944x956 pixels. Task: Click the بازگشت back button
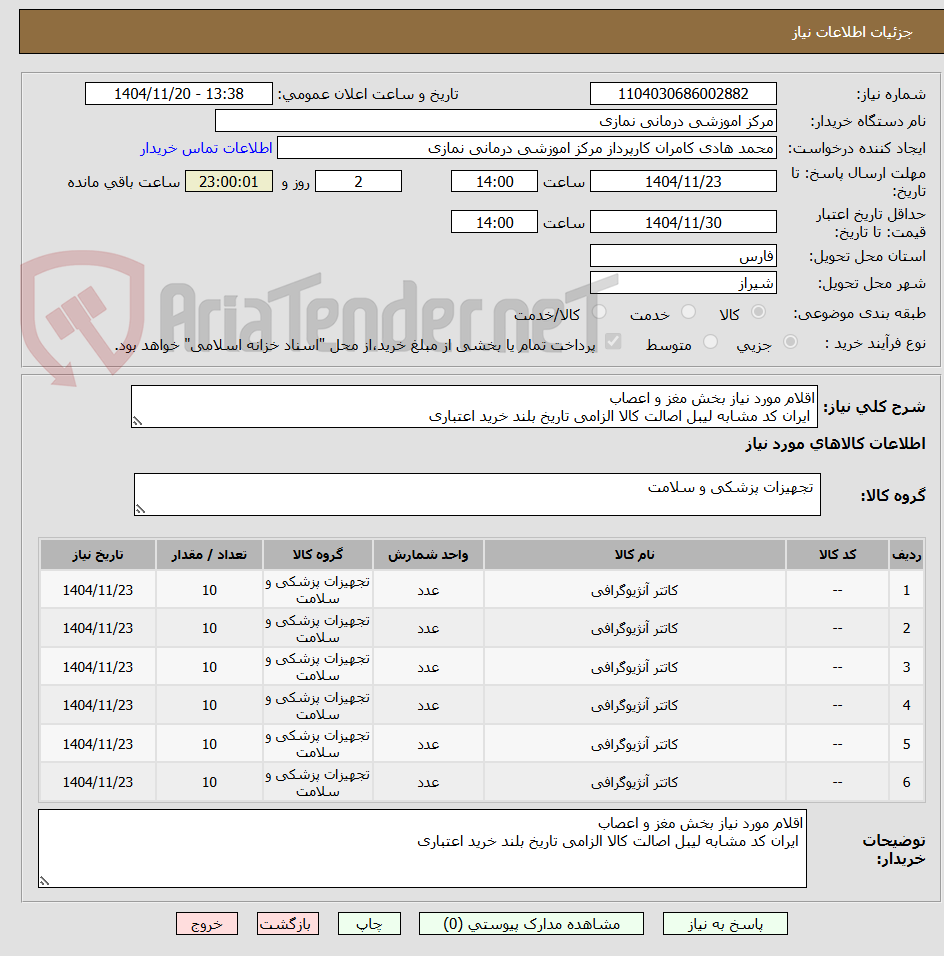click(287, 924)
